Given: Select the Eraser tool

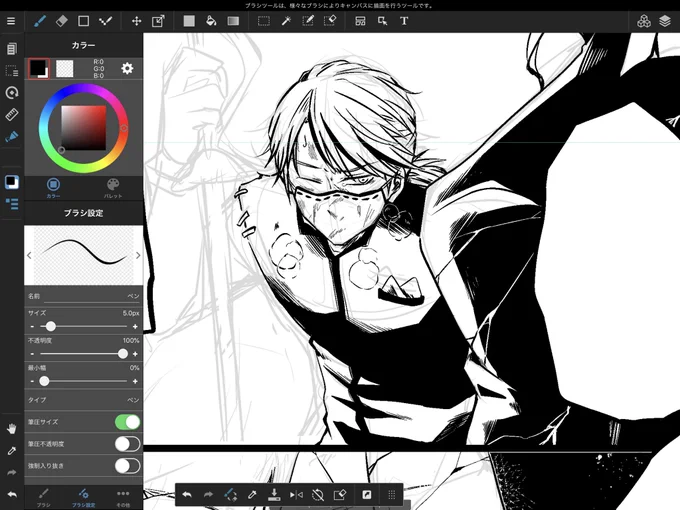Looking at the screenshot, I should click(62, 21).
